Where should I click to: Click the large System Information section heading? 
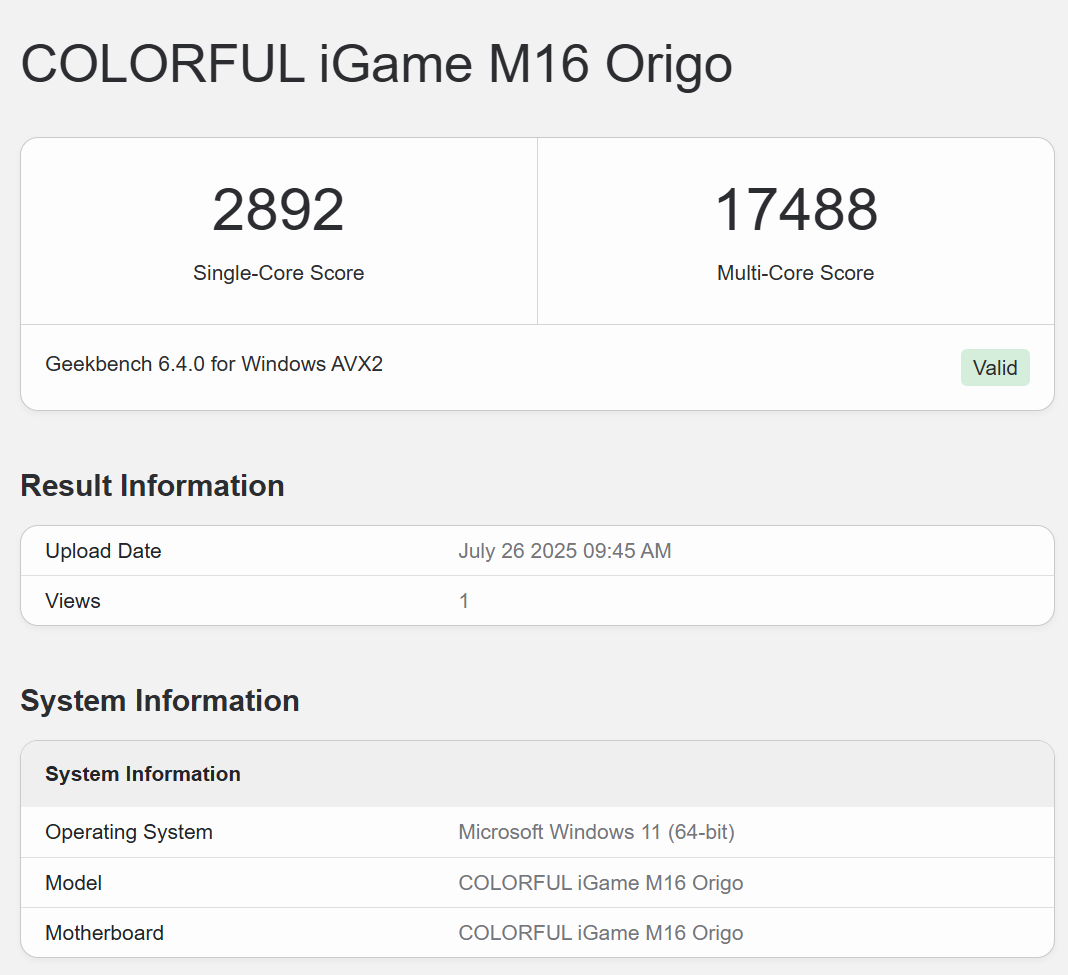(160, 701)
